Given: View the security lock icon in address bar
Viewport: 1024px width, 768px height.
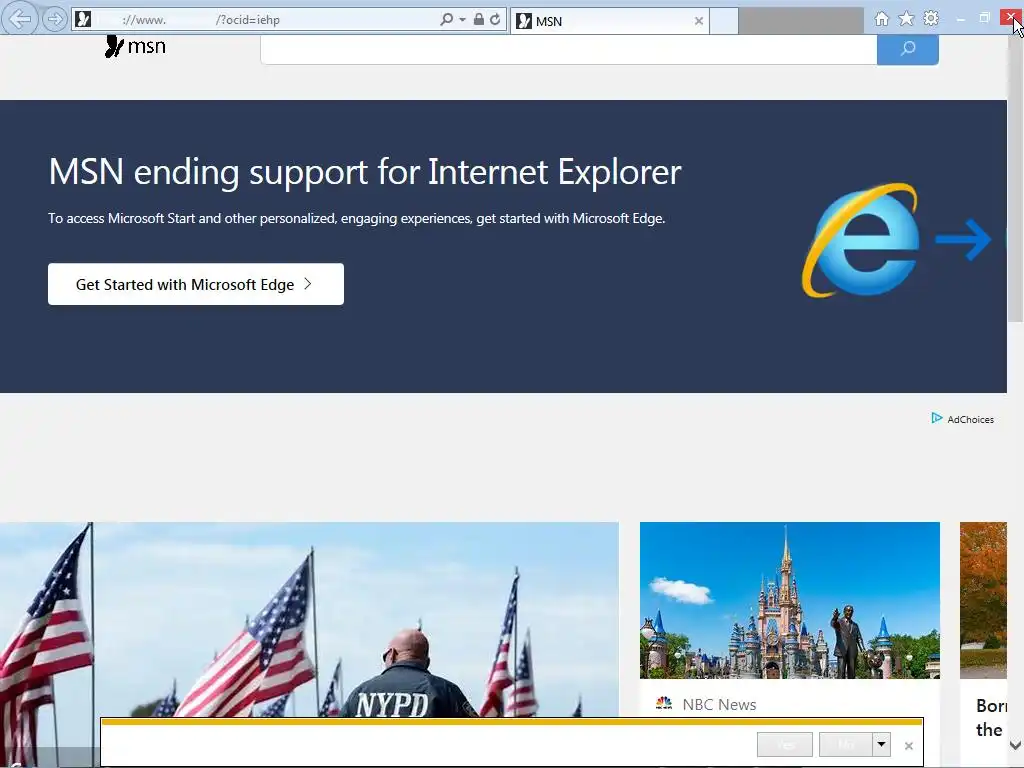Looking at the screenshot, I should pyautogui.click(x=479, y=19).
